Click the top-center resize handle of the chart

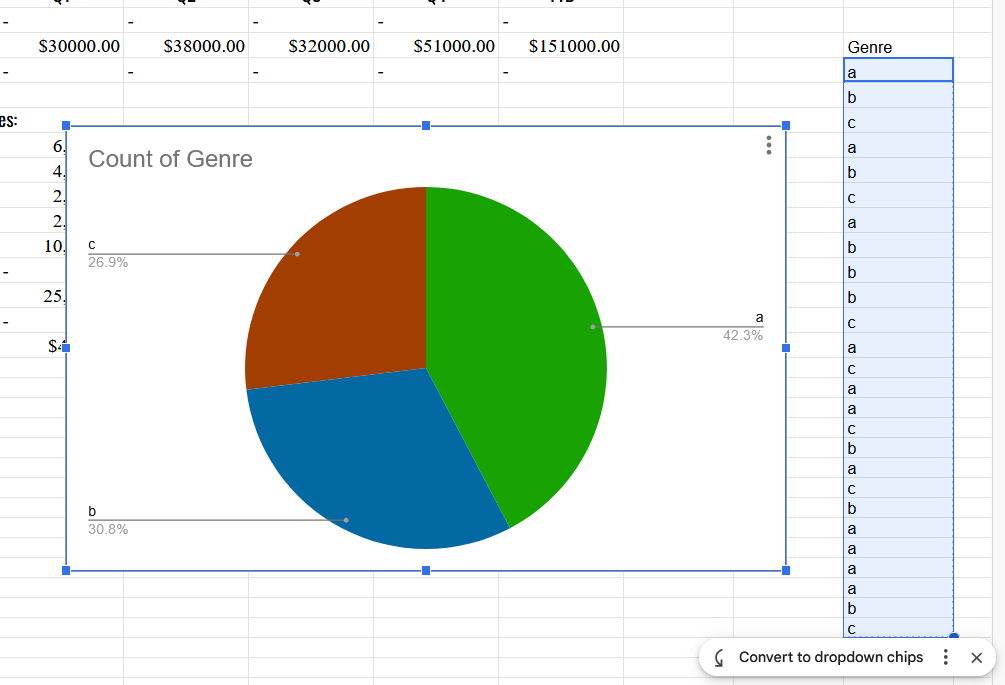click(x=426, y=125)
